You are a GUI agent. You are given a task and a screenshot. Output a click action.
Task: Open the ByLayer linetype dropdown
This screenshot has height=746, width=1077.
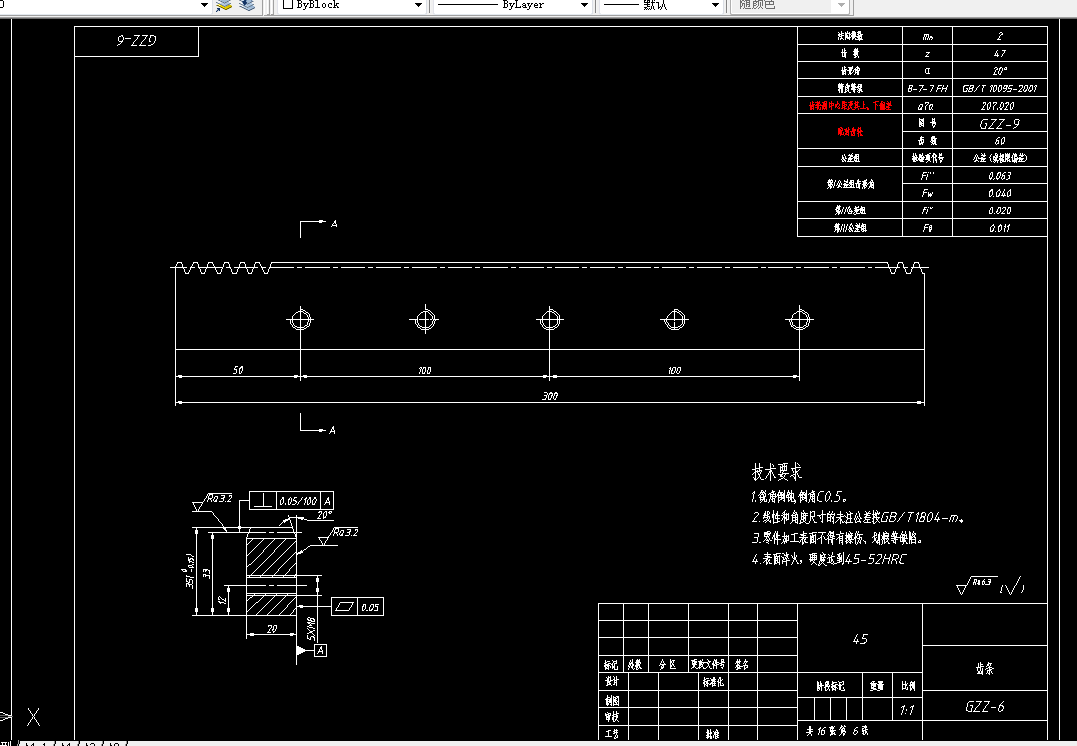tap(585, 5)
